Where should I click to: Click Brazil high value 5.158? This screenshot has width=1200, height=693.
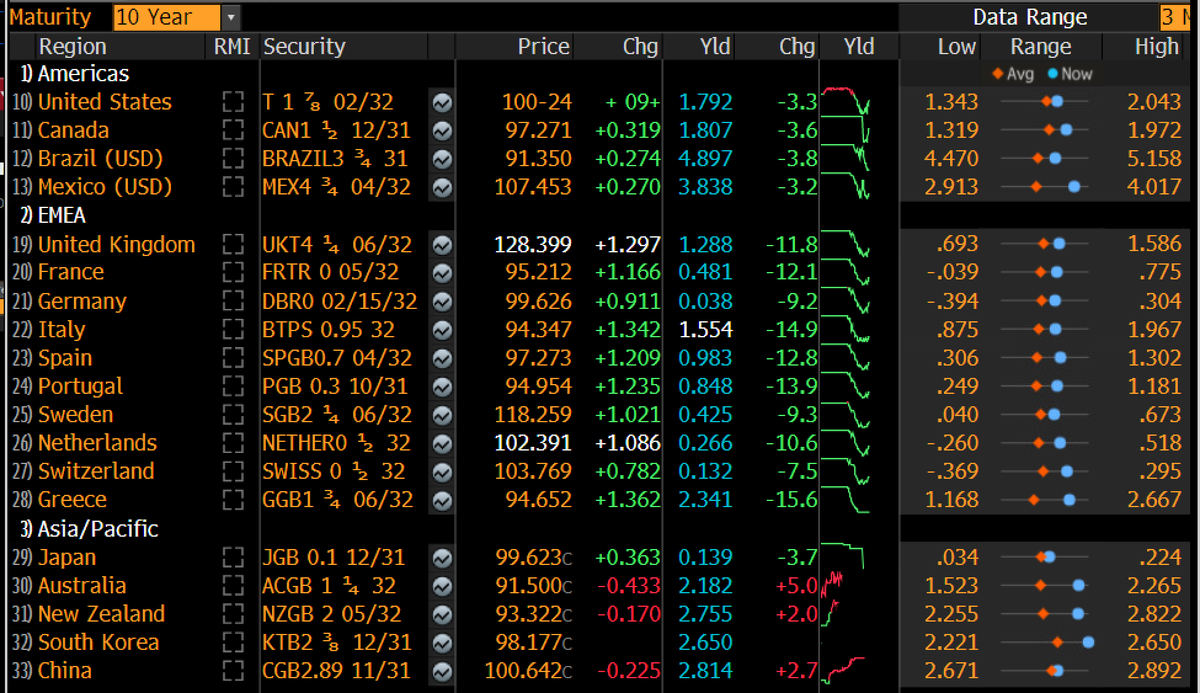click(x=1154, y=159)
